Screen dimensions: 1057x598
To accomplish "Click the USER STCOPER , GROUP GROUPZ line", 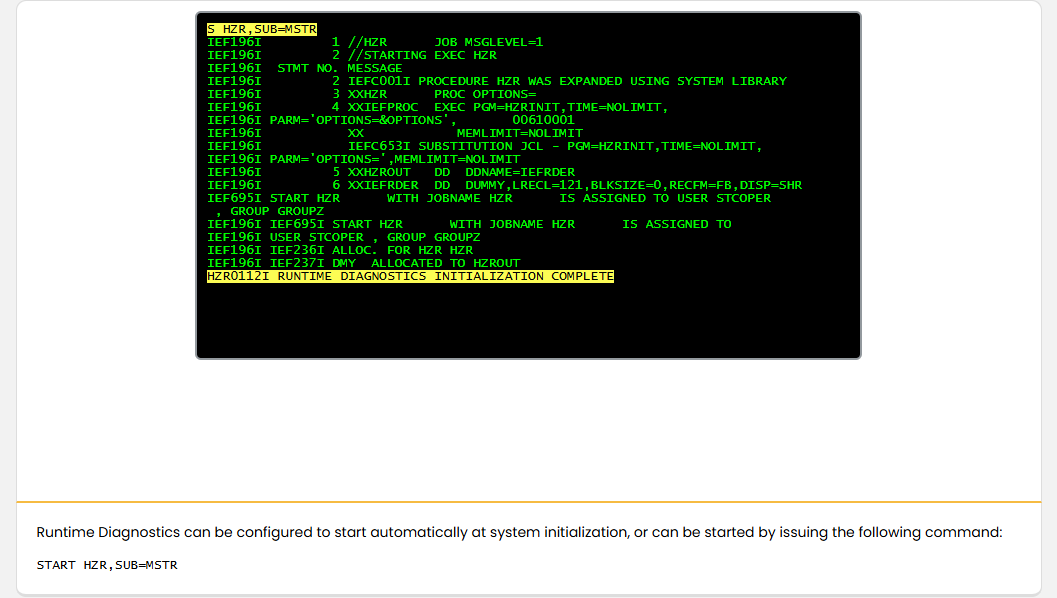I will tap(344, 237).
